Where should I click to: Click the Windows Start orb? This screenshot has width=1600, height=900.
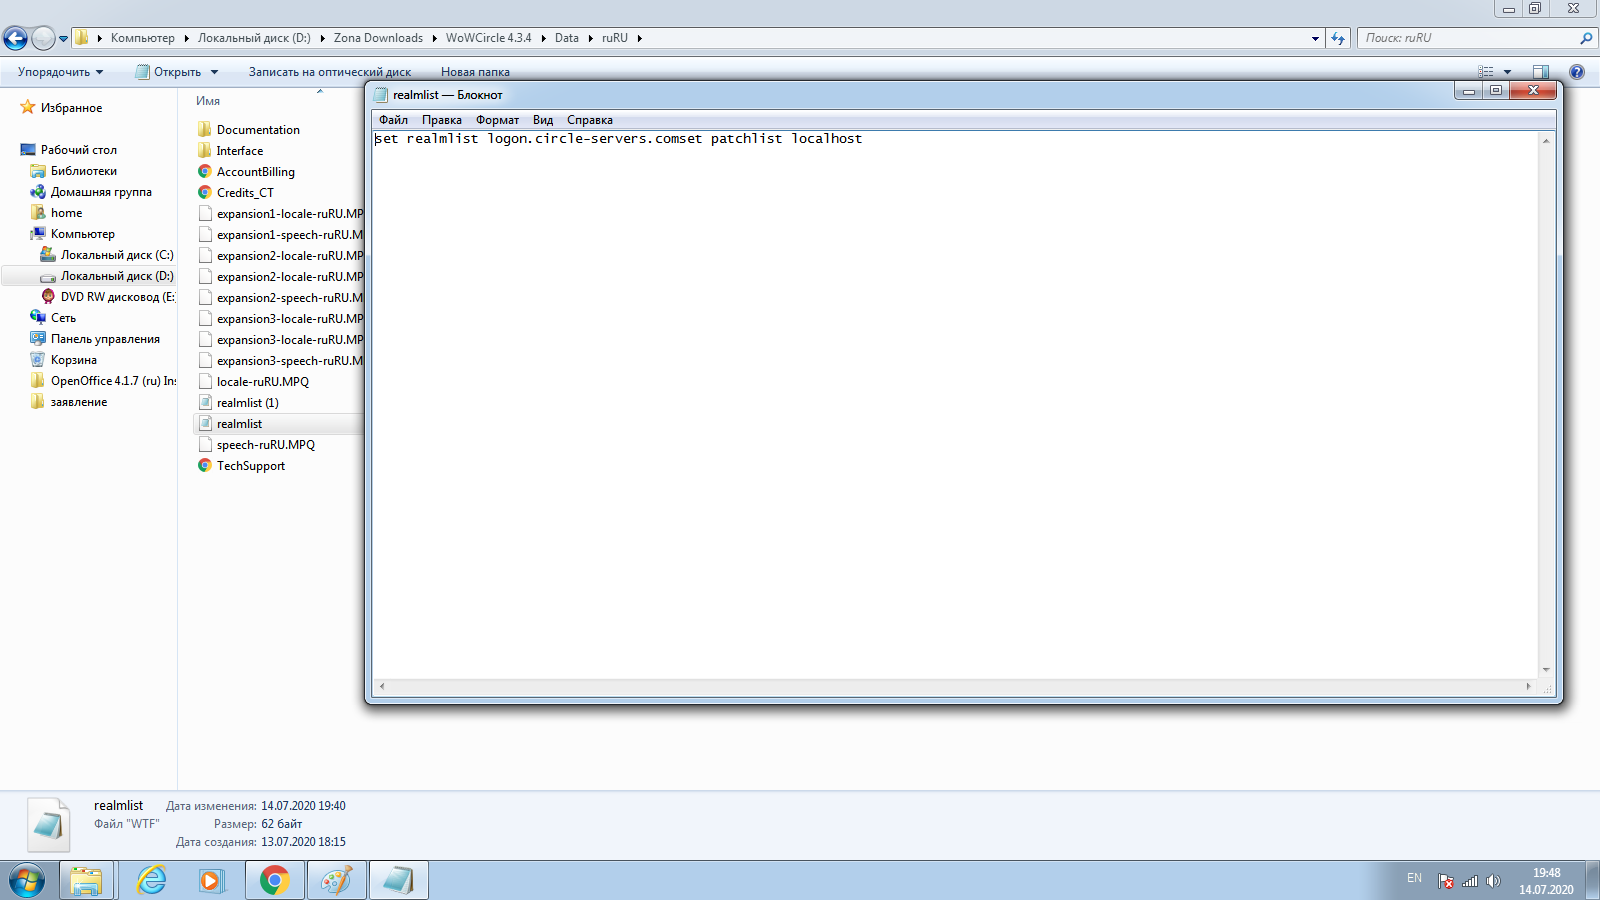click(27, 880)
